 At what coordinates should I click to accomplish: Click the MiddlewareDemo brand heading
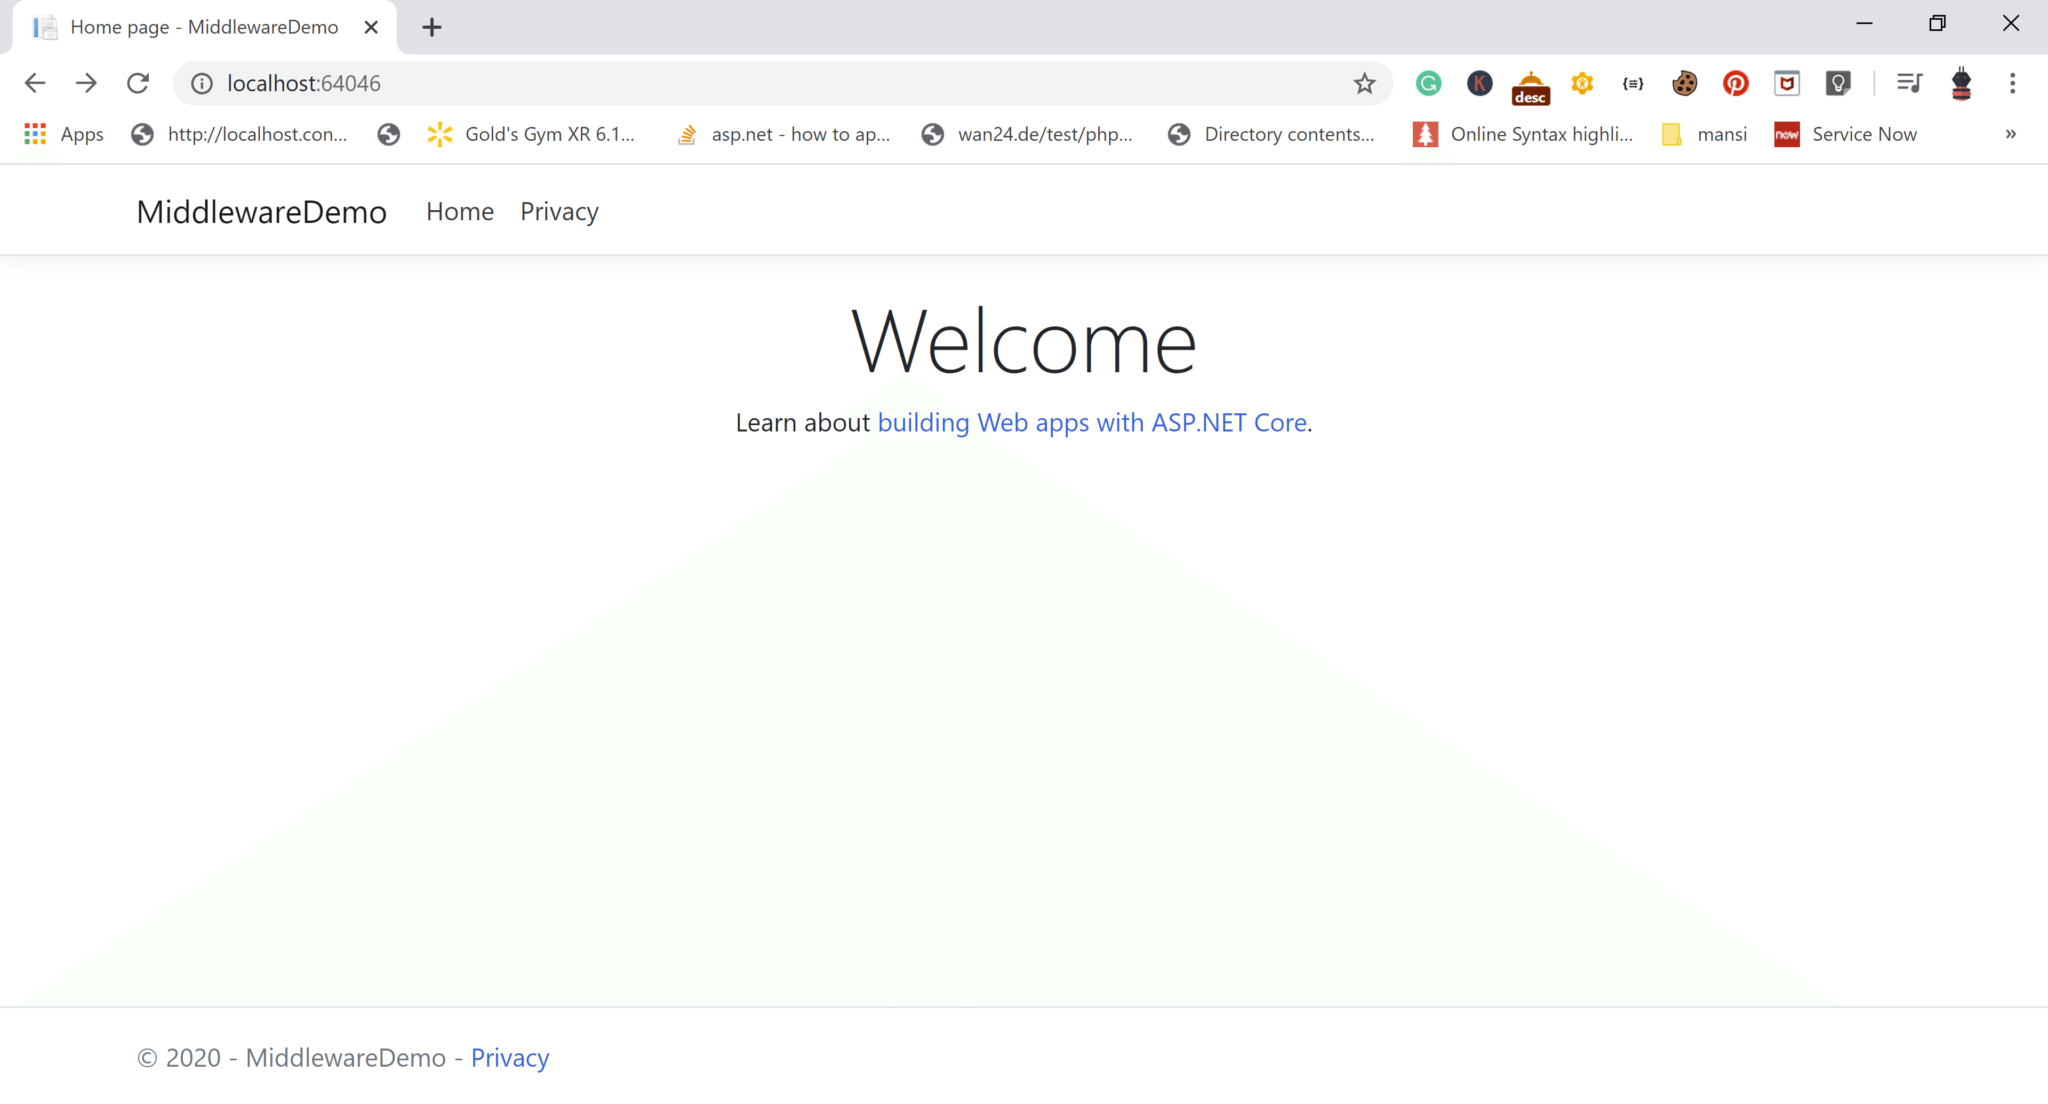pyautogui.click(x=261, y=211)
